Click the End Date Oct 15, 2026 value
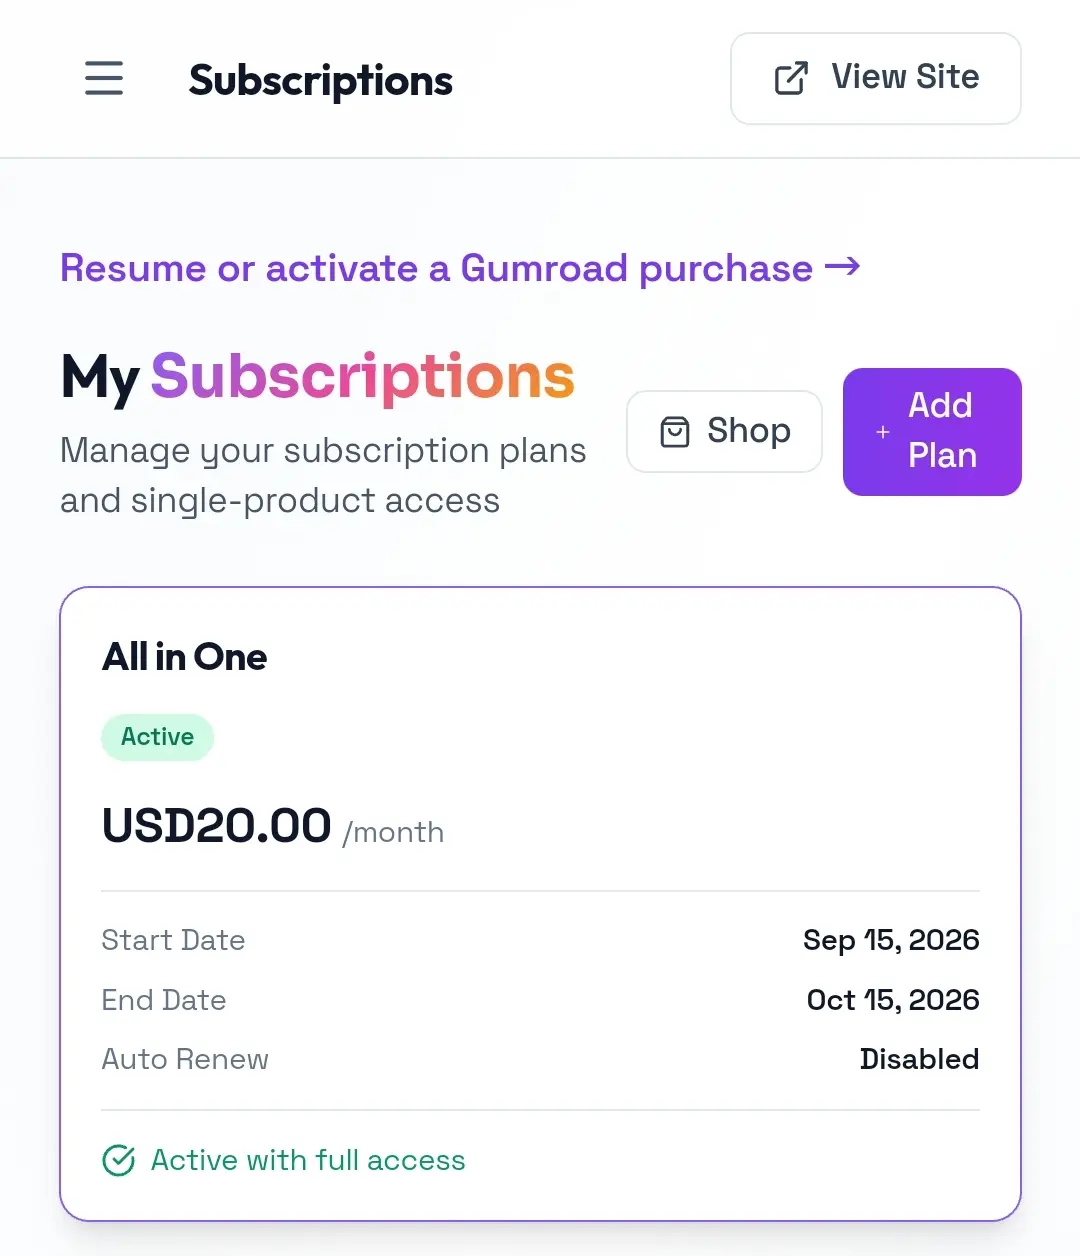Screen dimensions: 1080x1256 pos(893,1000)
